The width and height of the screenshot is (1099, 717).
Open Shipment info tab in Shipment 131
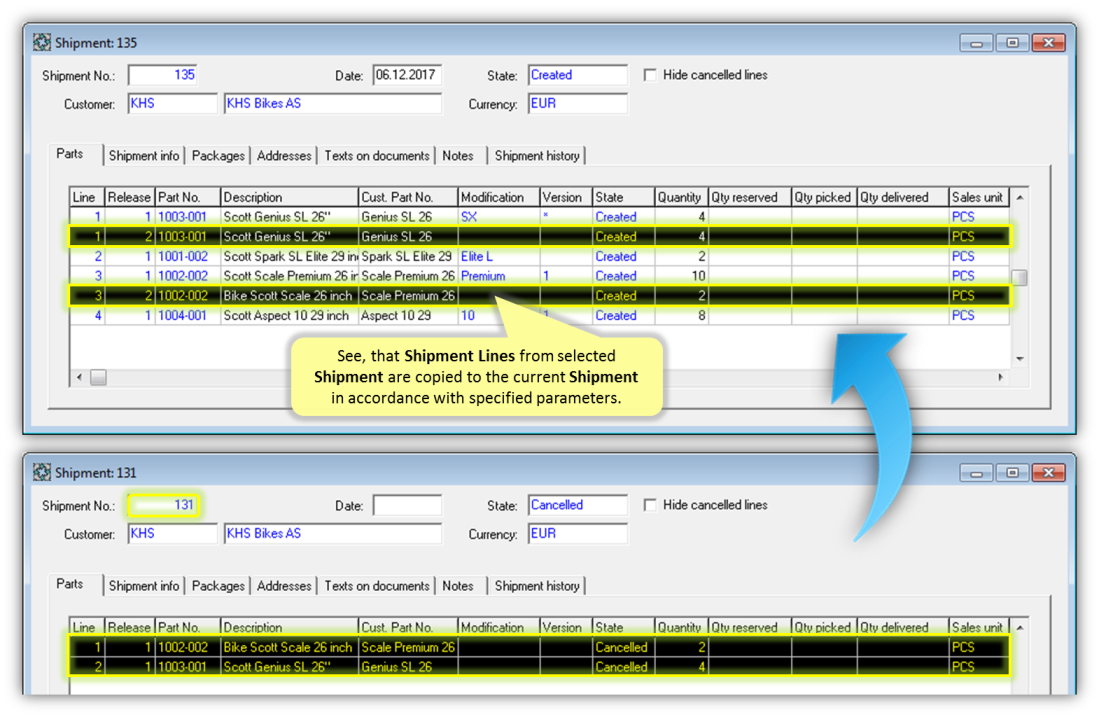(144, 586)
